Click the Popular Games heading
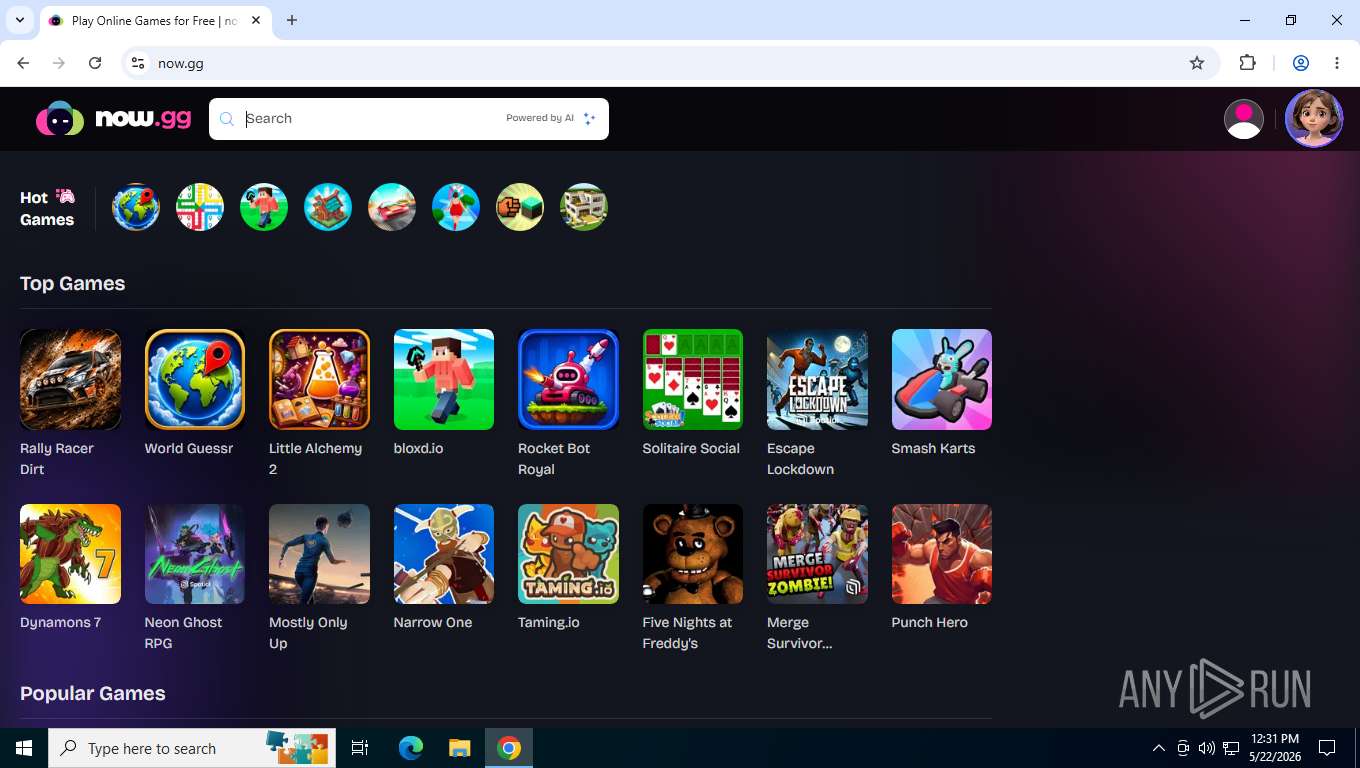 point(93,693)
